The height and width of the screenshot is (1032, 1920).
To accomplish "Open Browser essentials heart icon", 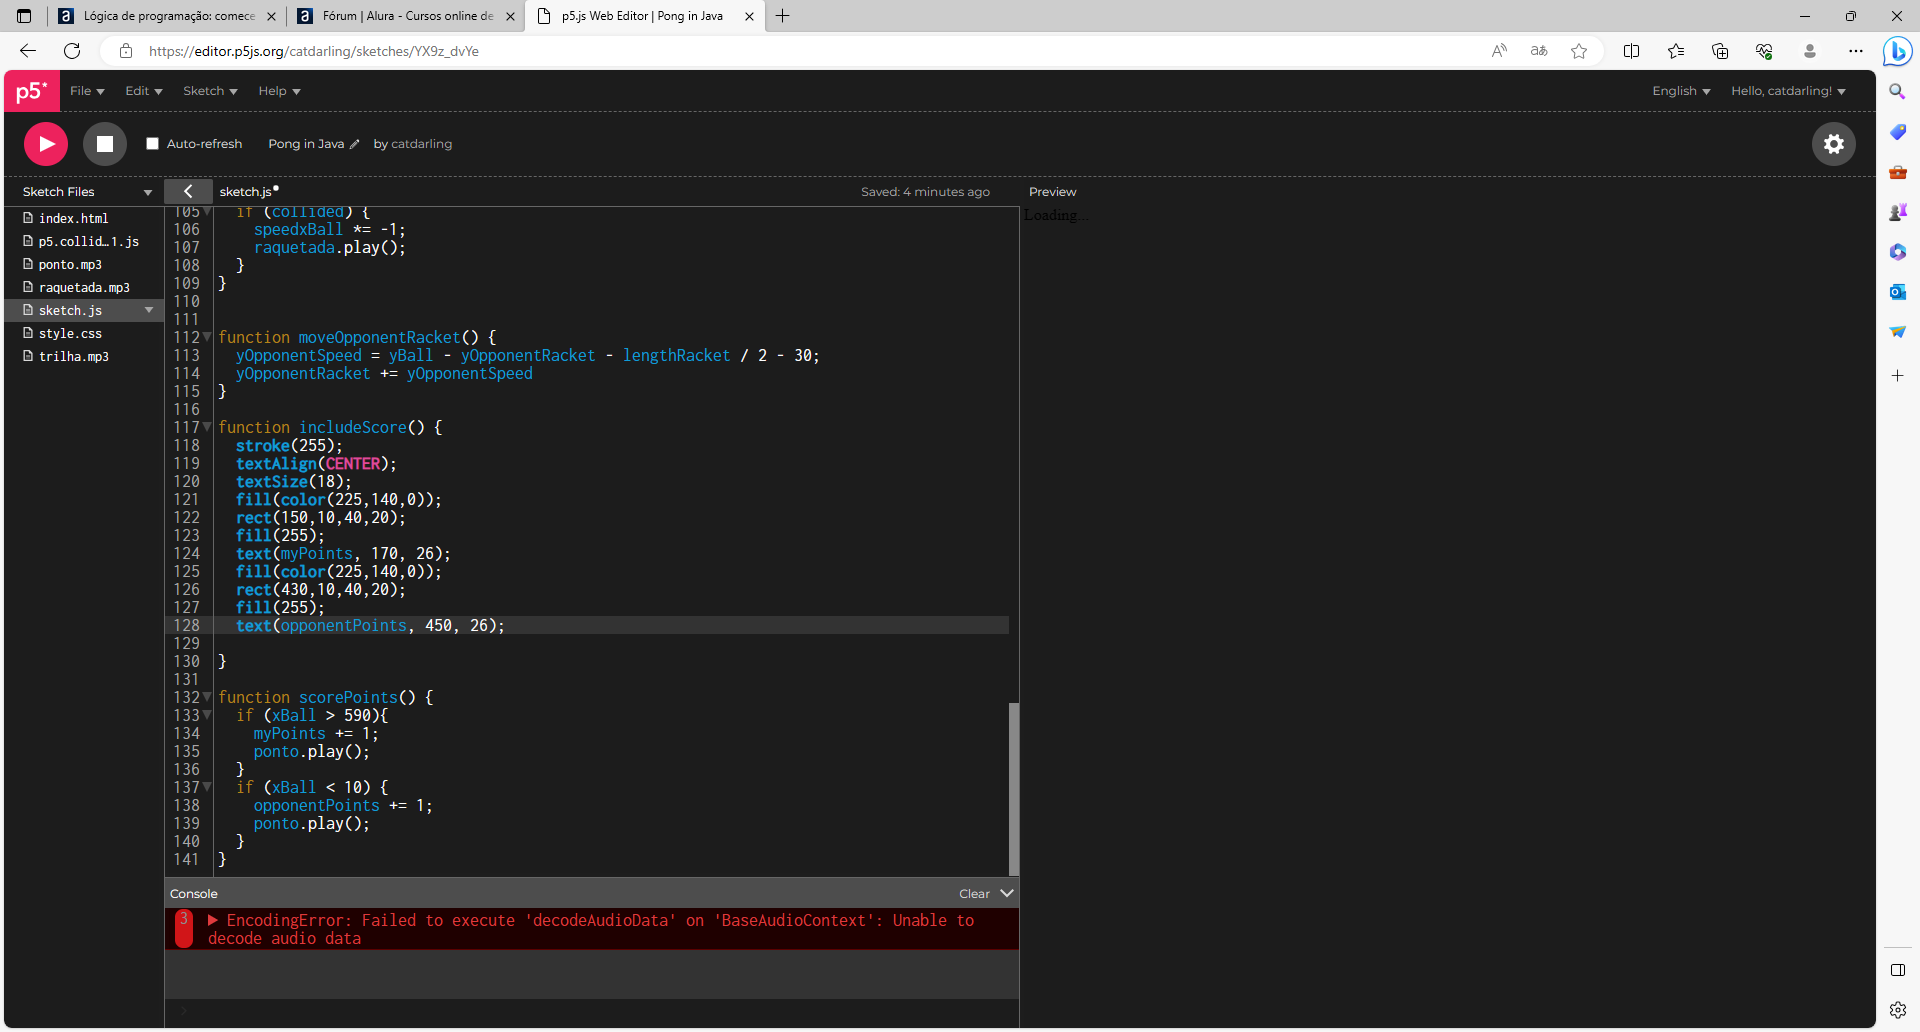I will tap(1764, 51).
